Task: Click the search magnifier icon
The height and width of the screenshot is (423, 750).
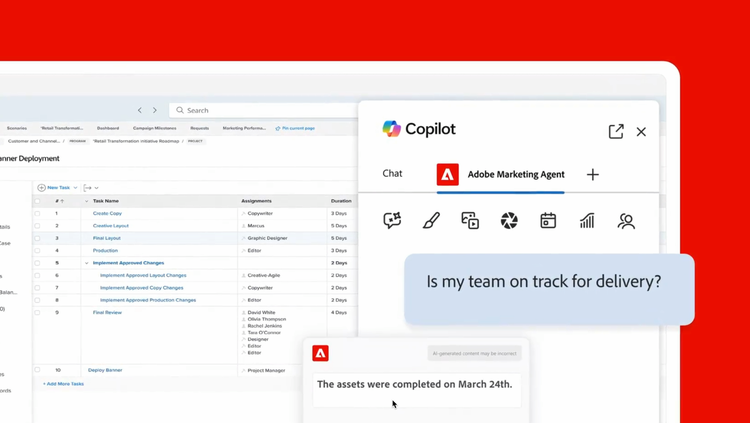Action: pos(180,110)
